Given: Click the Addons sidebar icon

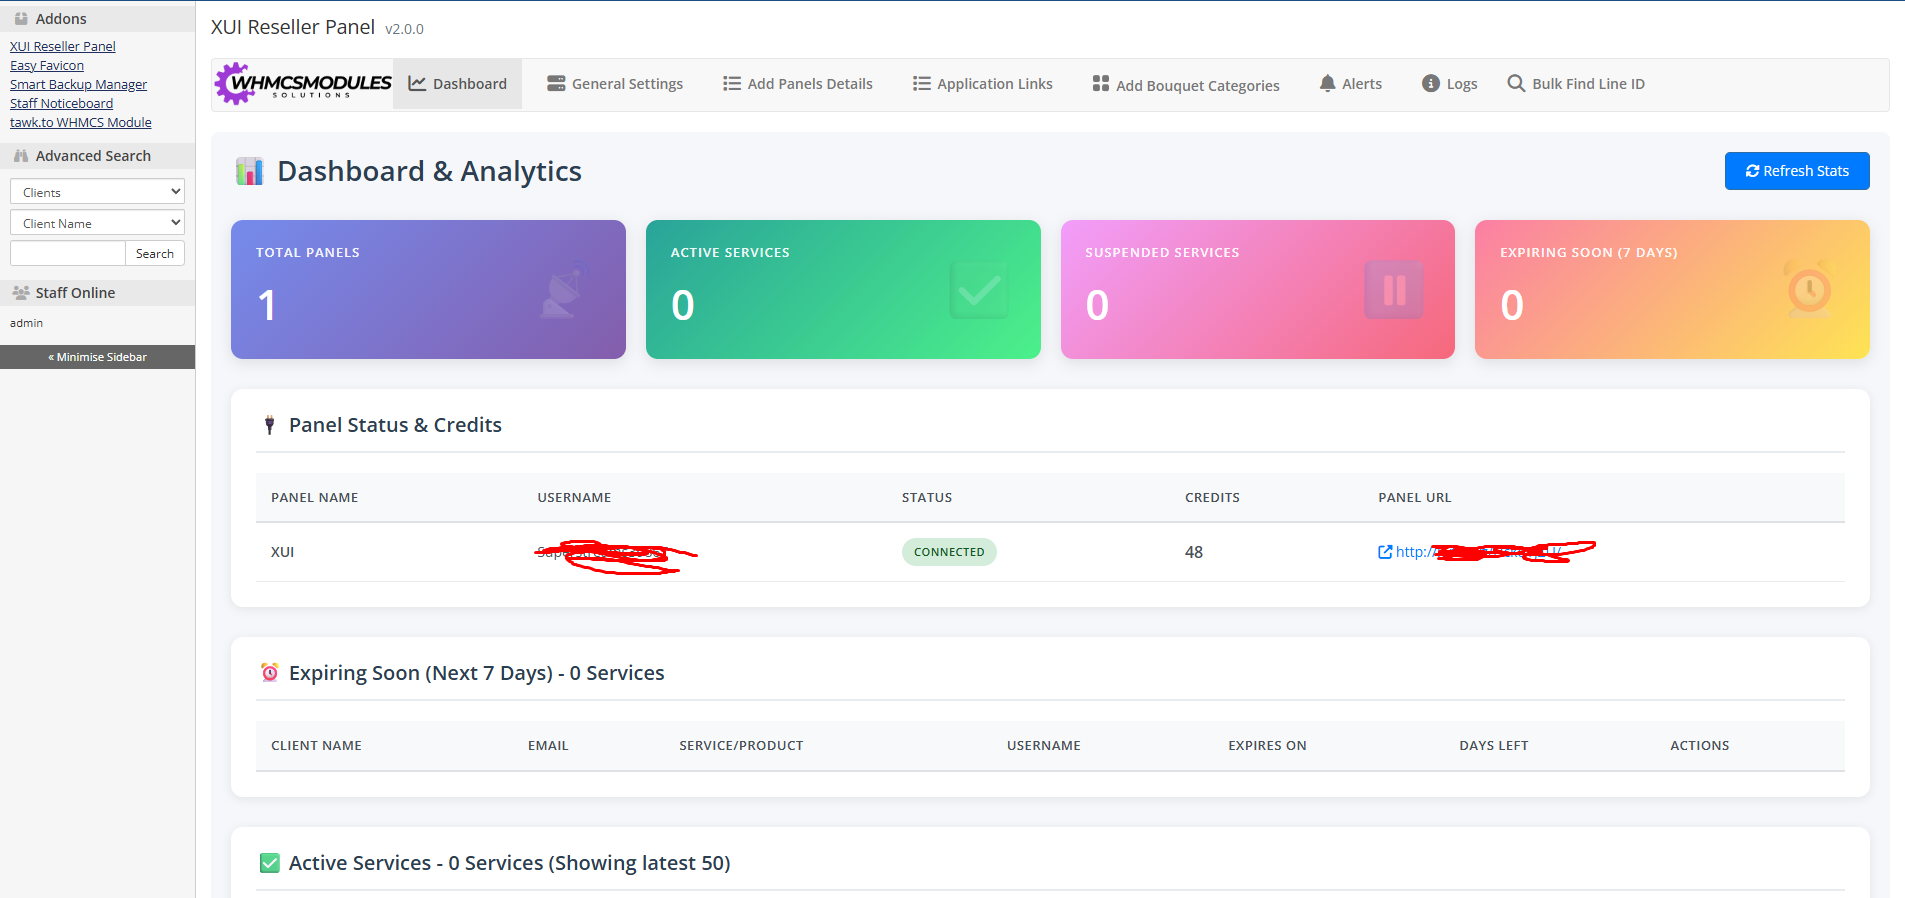Looking at the screenshot, I should coord(21,19).
